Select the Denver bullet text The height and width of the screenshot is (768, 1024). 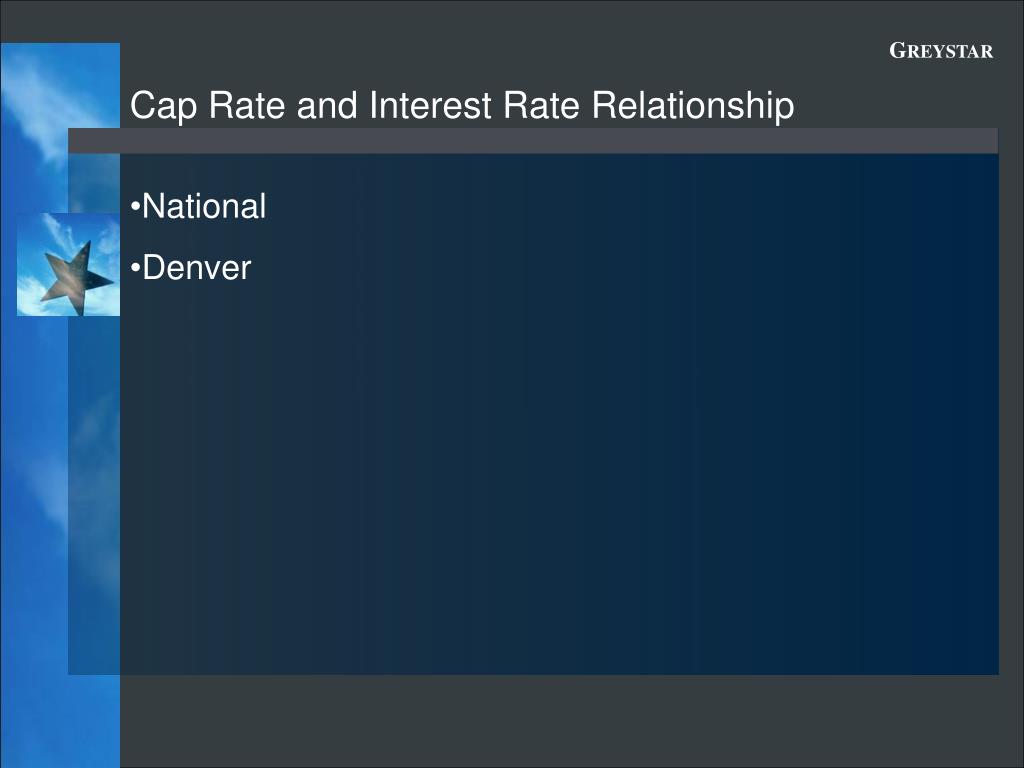tap(197, 268)
